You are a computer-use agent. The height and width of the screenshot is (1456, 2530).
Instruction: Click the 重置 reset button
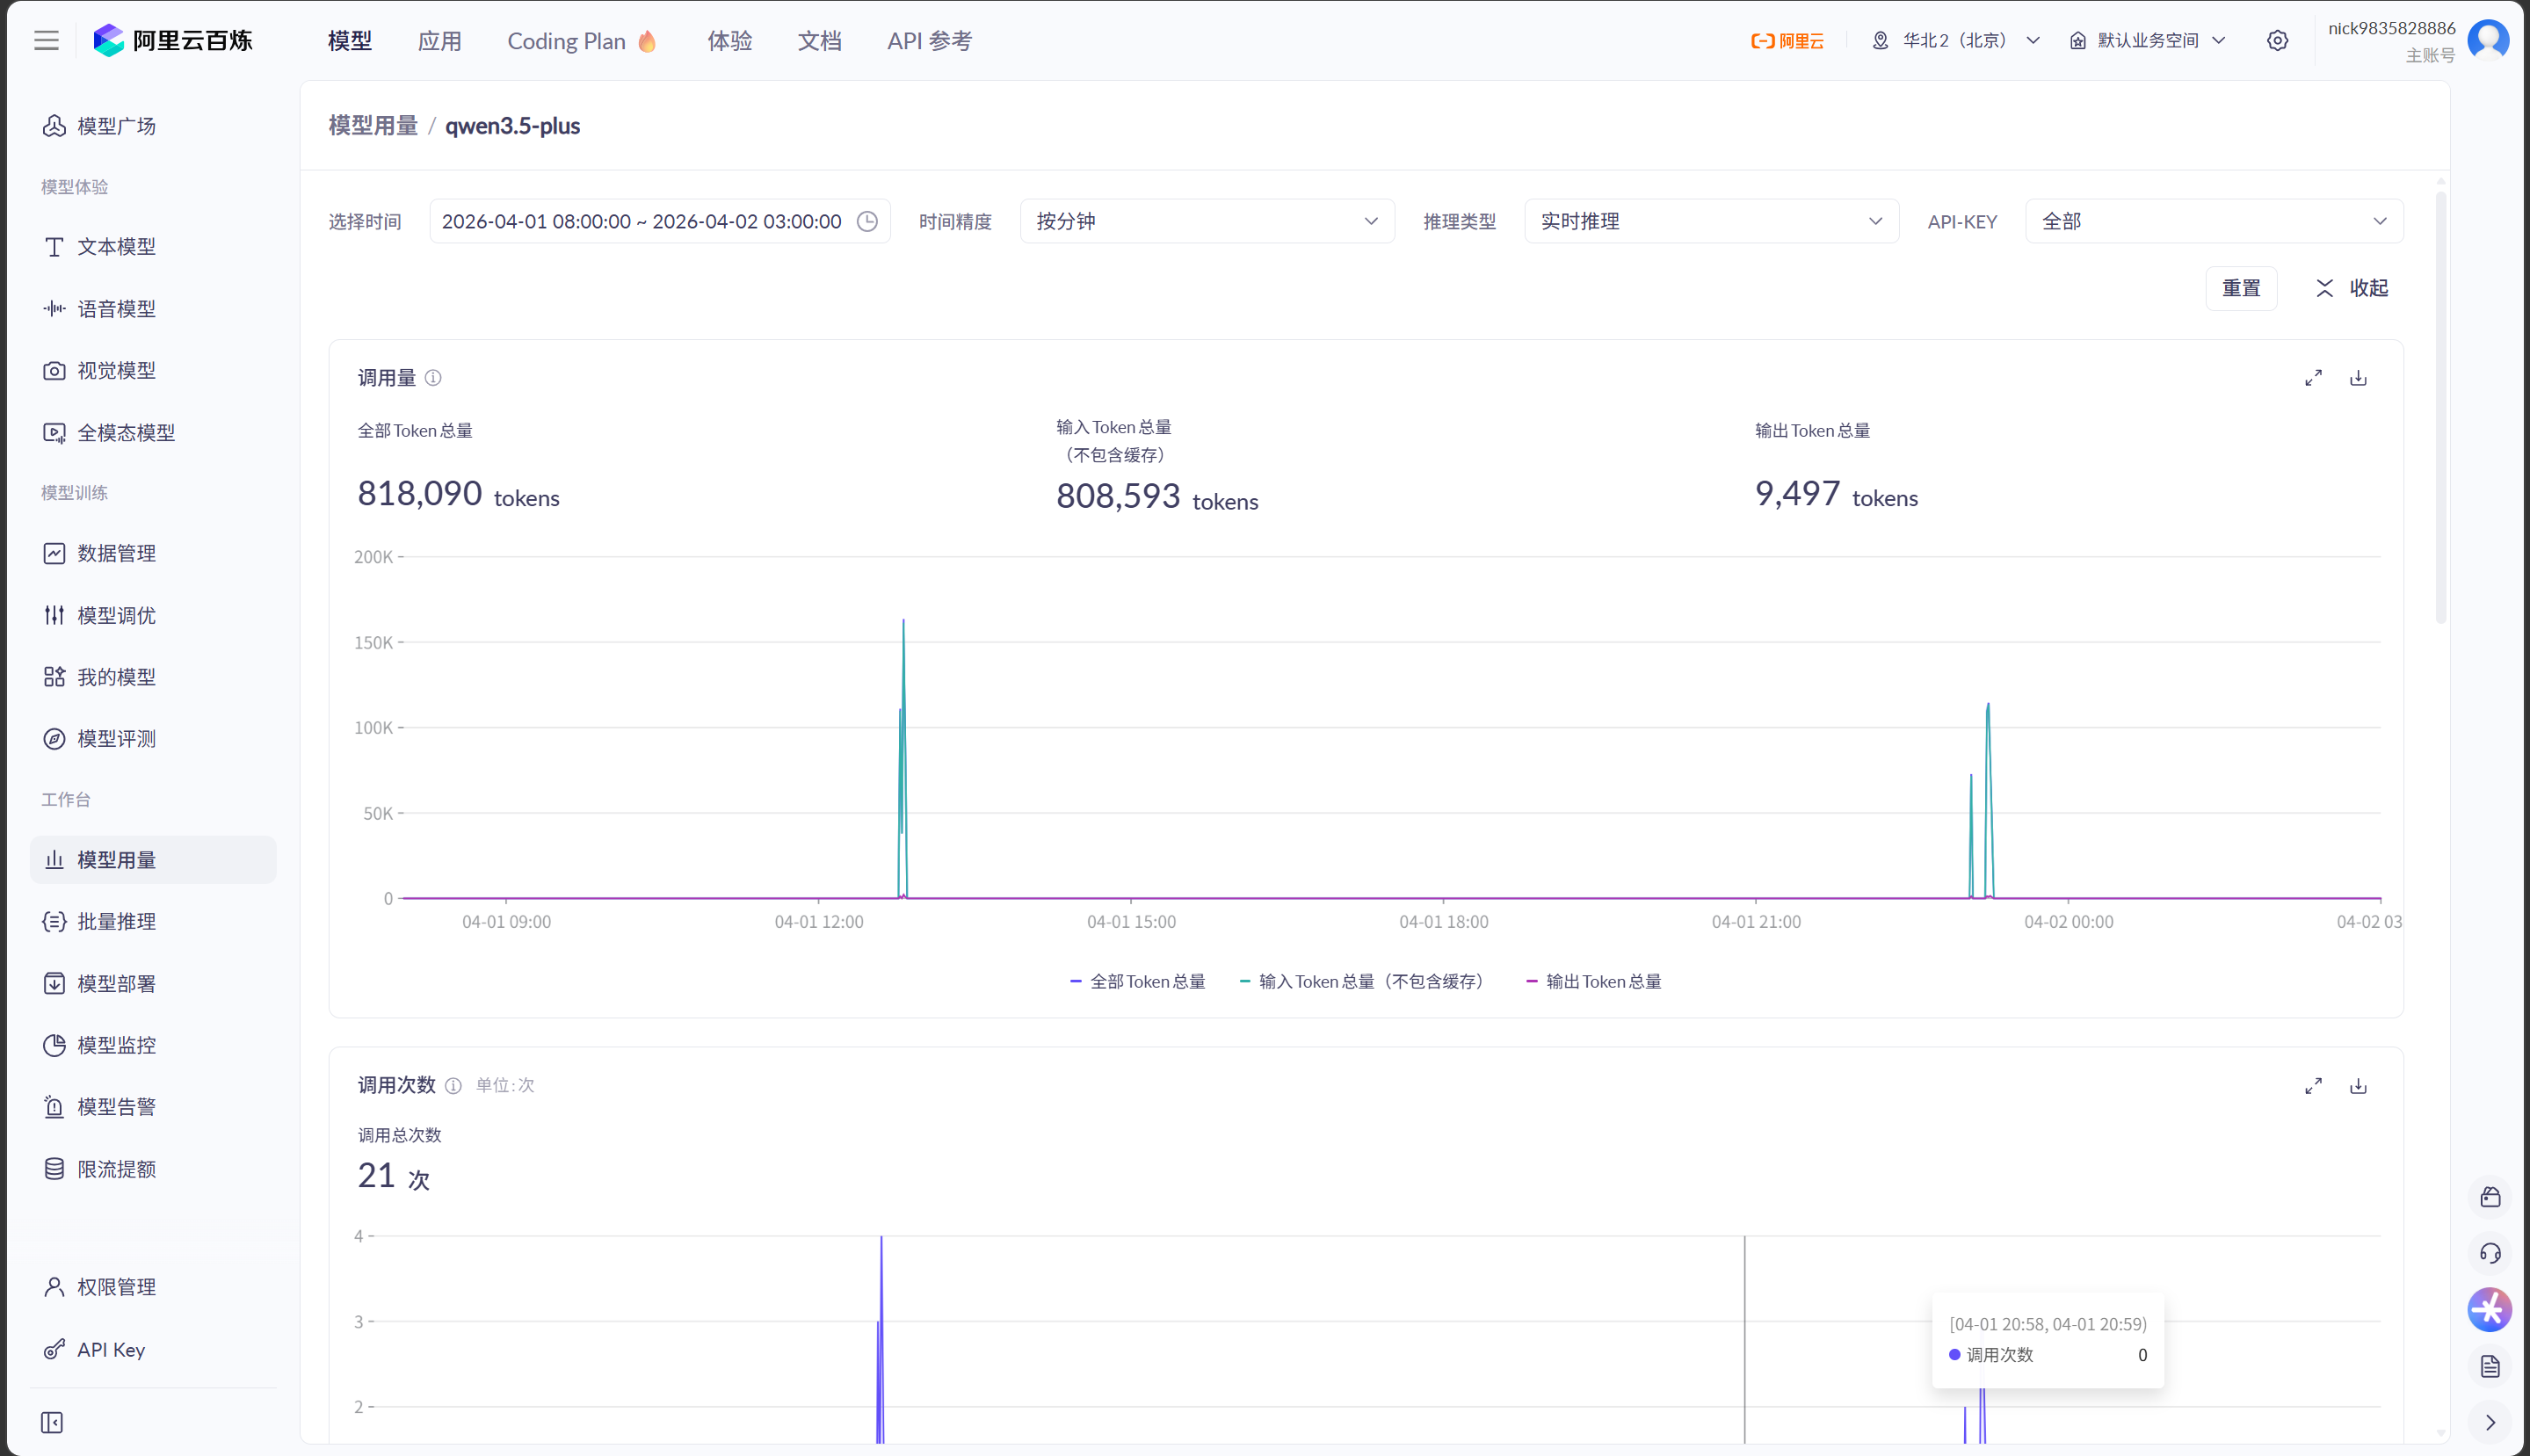click(x=2241, y=288)
